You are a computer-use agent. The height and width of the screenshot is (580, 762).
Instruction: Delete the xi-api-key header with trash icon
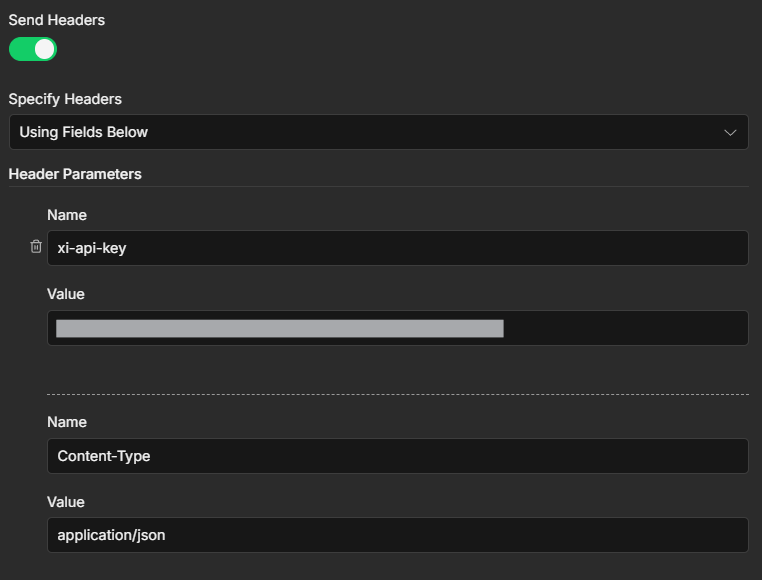[x=36, y=247]
